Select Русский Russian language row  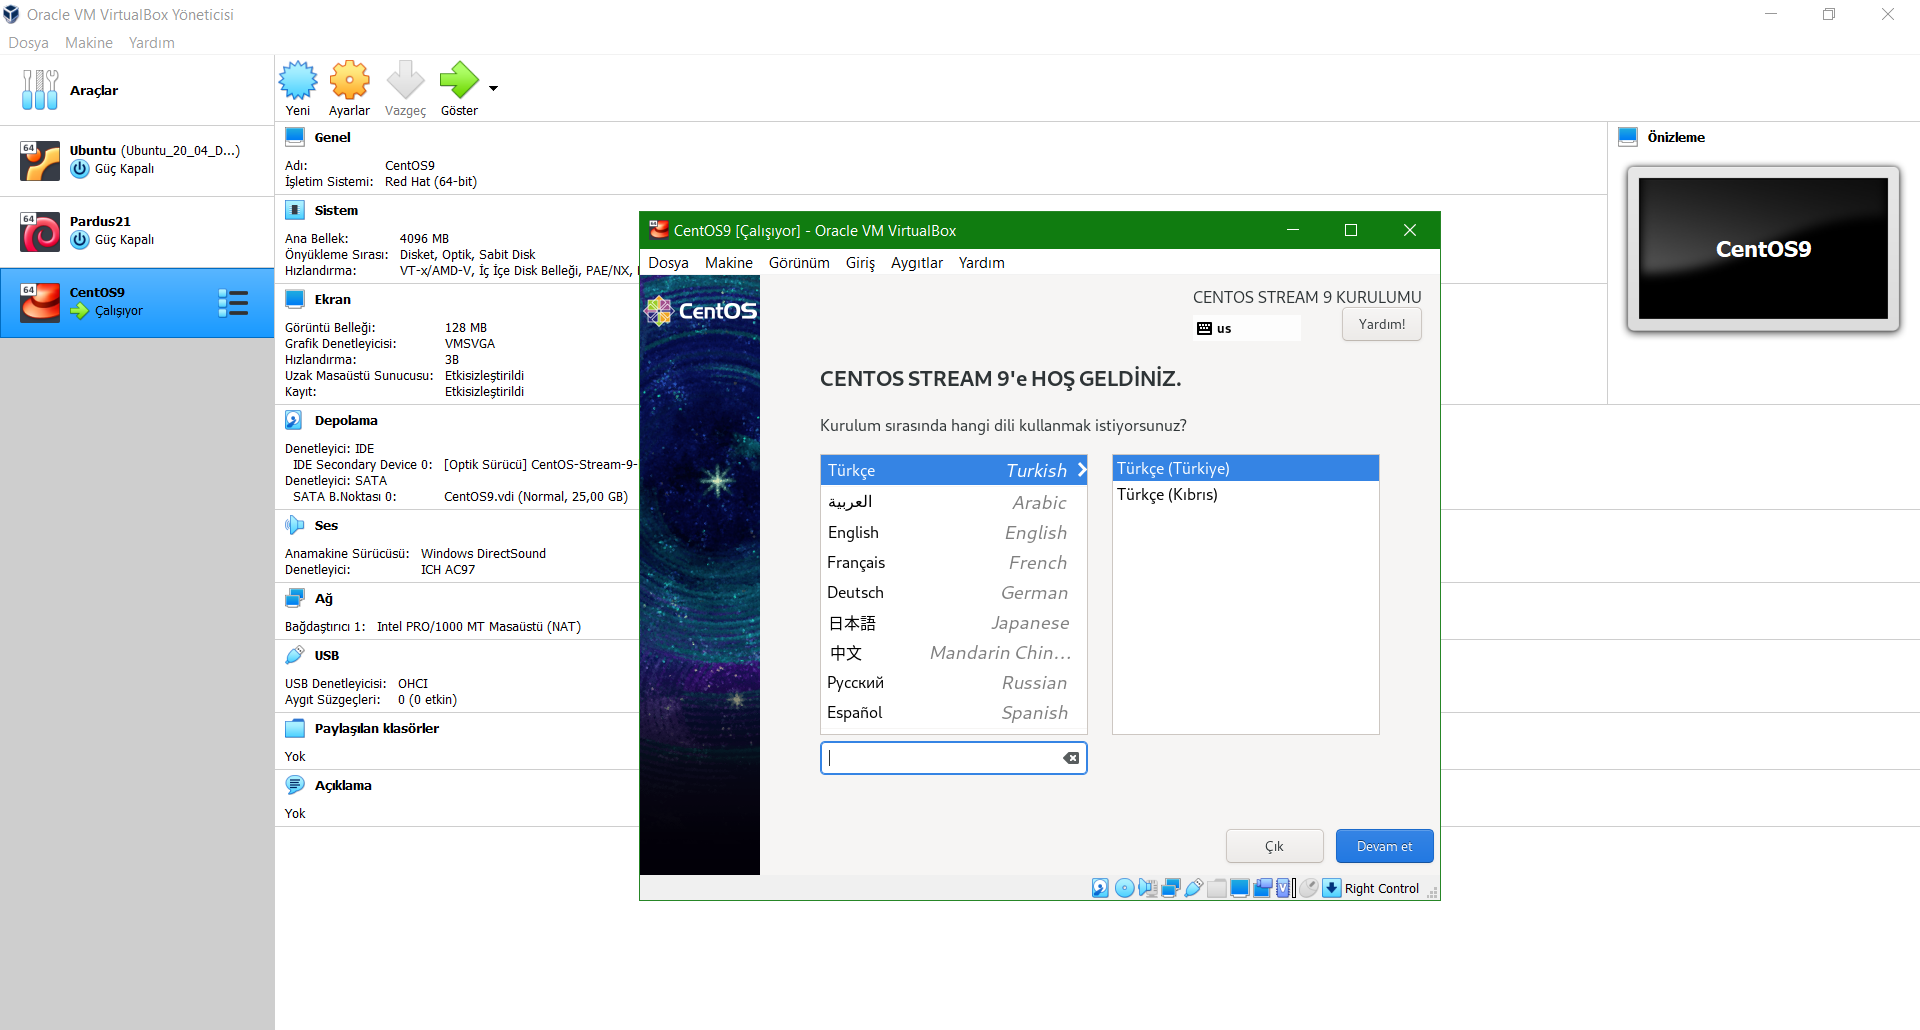pos(954,682)
